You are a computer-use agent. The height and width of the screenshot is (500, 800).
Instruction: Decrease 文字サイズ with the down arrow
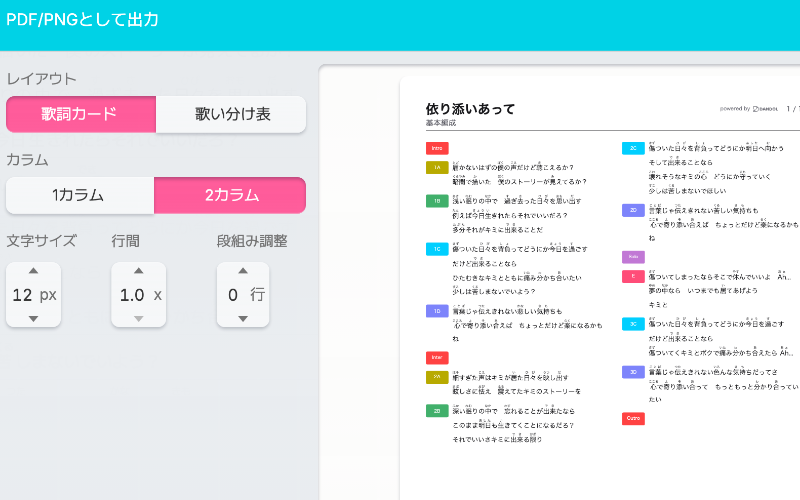33,319
